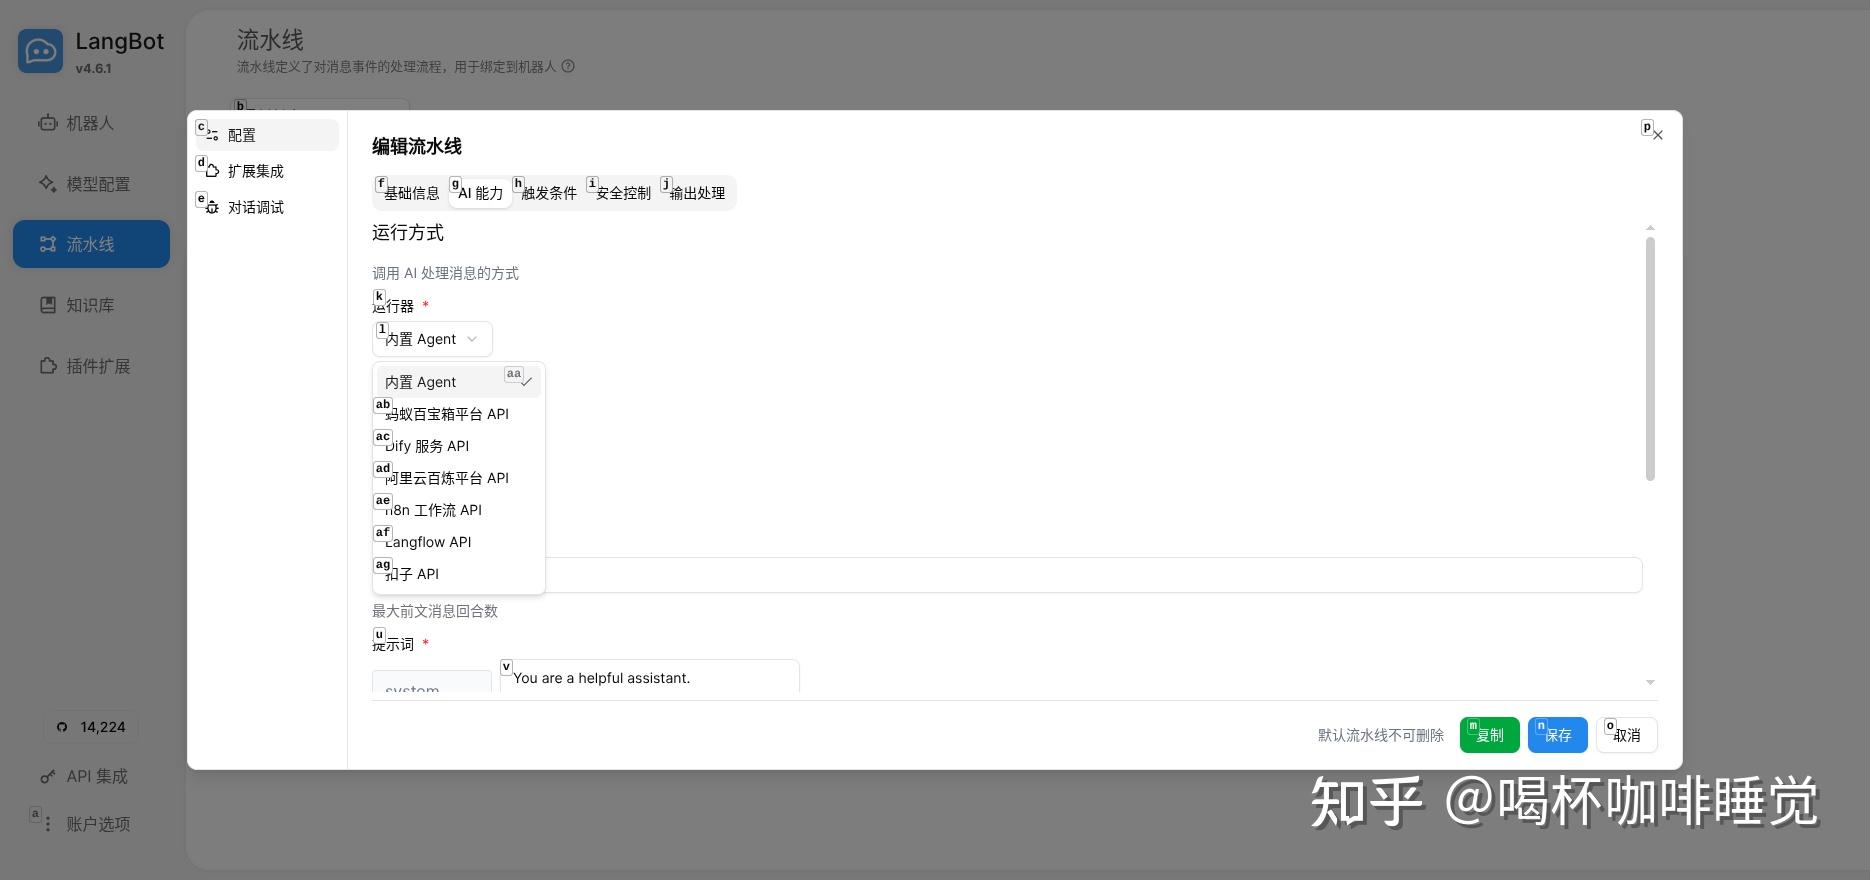1870x880 pixels.
Task: Click the blue 保存 button
Action: click(x=1558, y=735)
